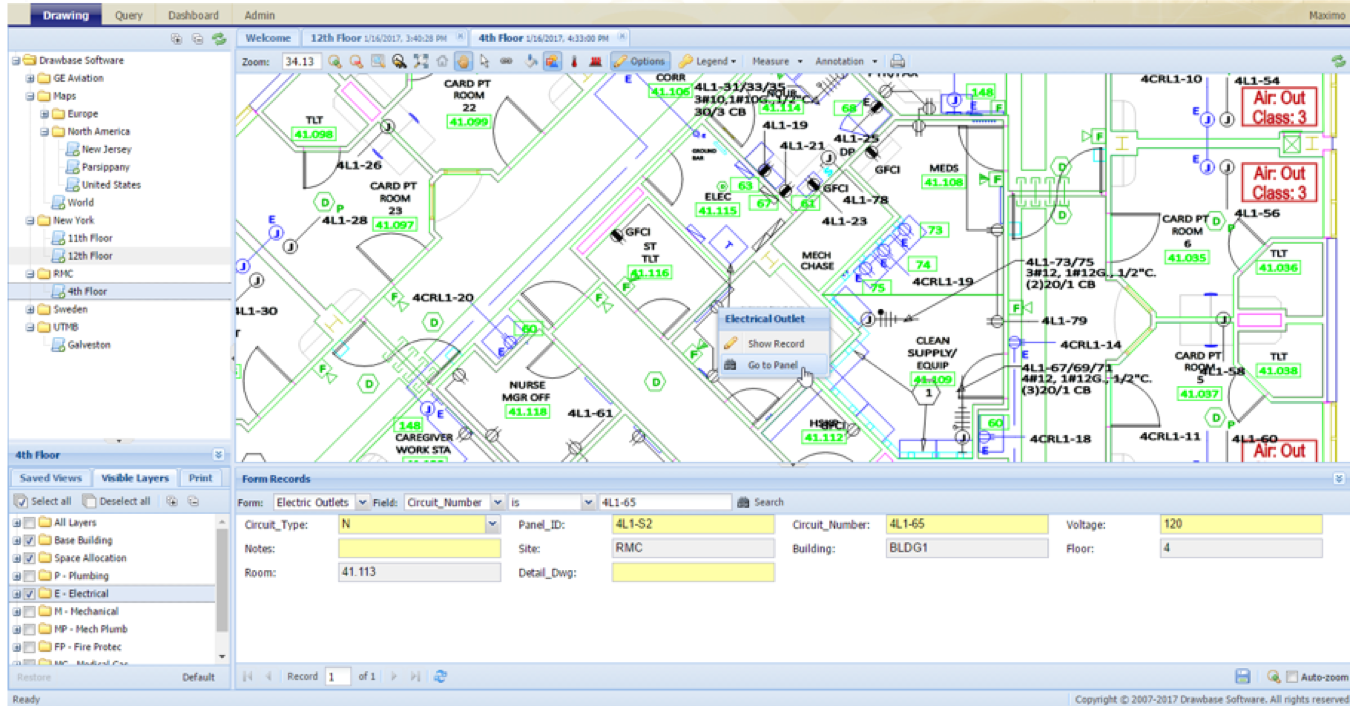Choose Go to Panel in the context menu
Image resolution: width=1350 pixels, height=706 pixels.
click(x=772, y=366)
